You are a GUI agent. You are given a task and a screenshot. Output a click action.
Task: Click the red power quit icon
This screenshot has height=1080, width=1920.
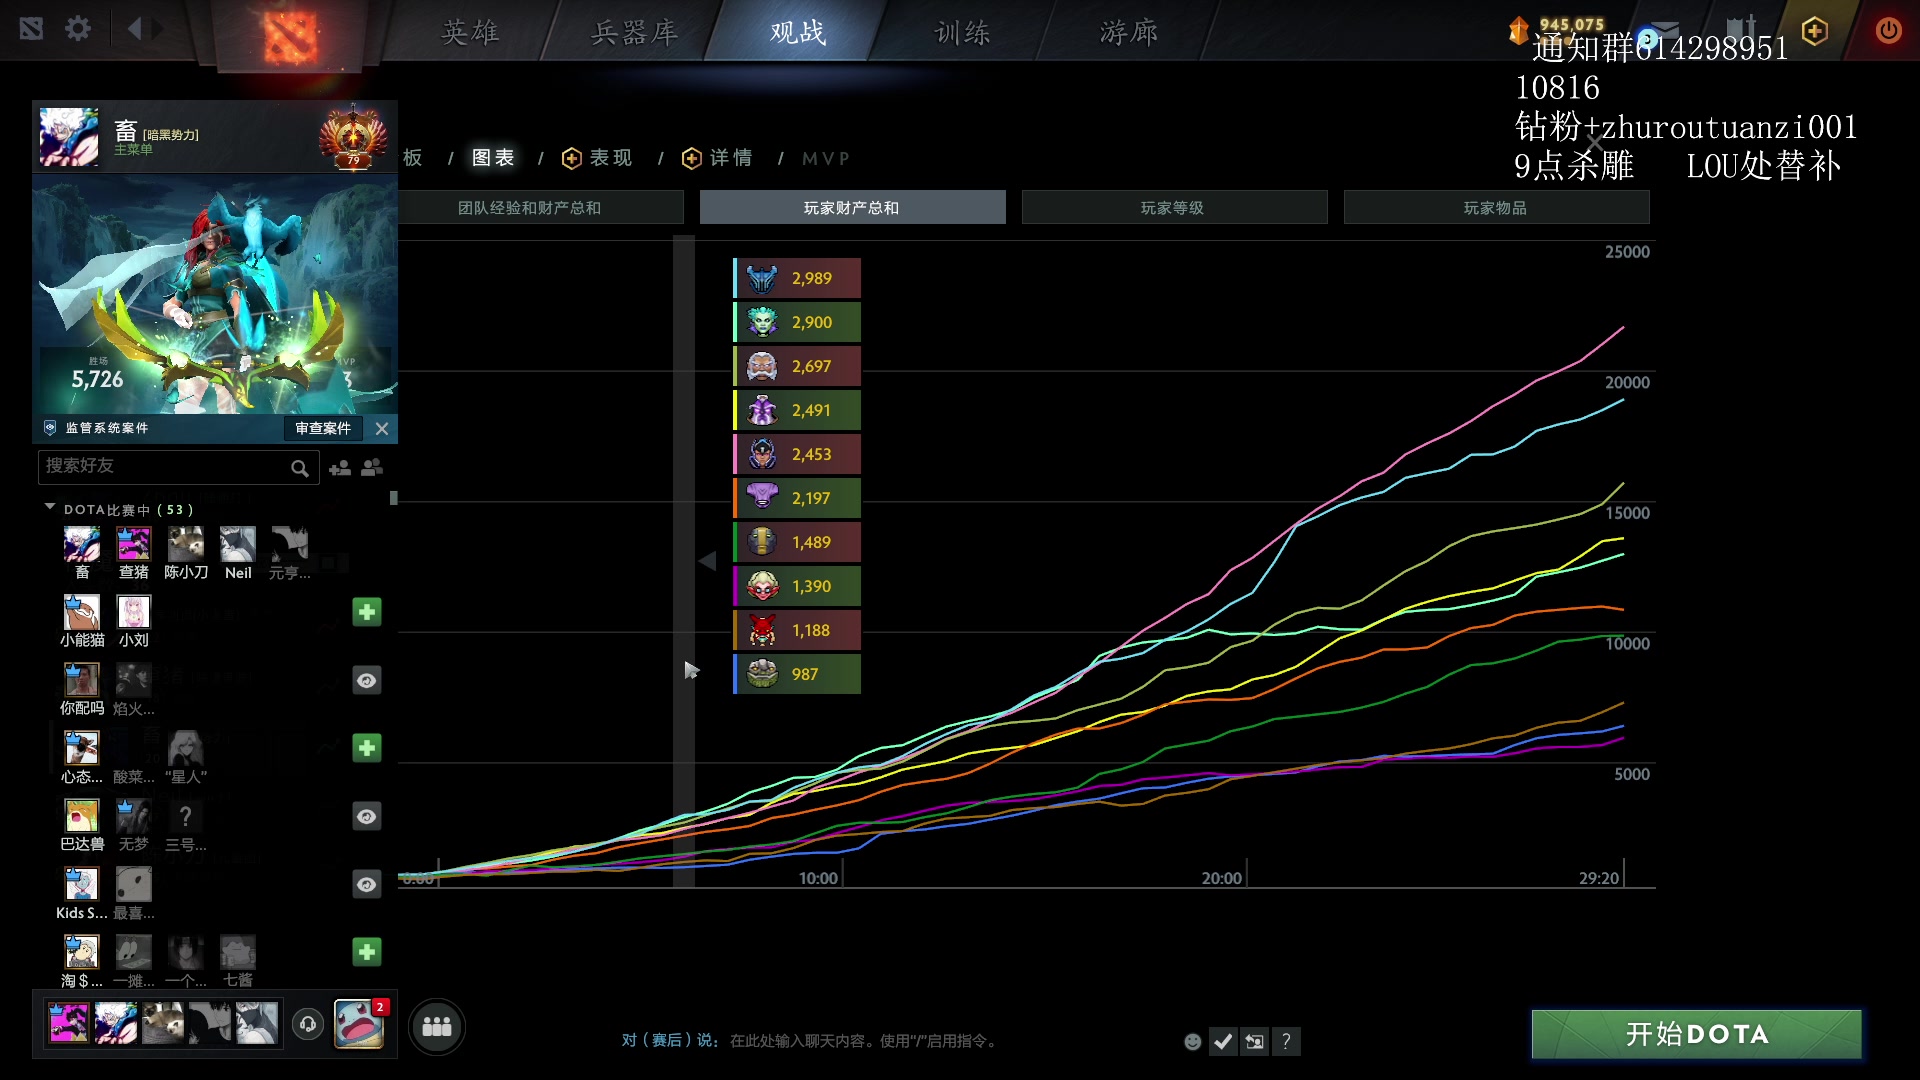[x=1887, y=30]
